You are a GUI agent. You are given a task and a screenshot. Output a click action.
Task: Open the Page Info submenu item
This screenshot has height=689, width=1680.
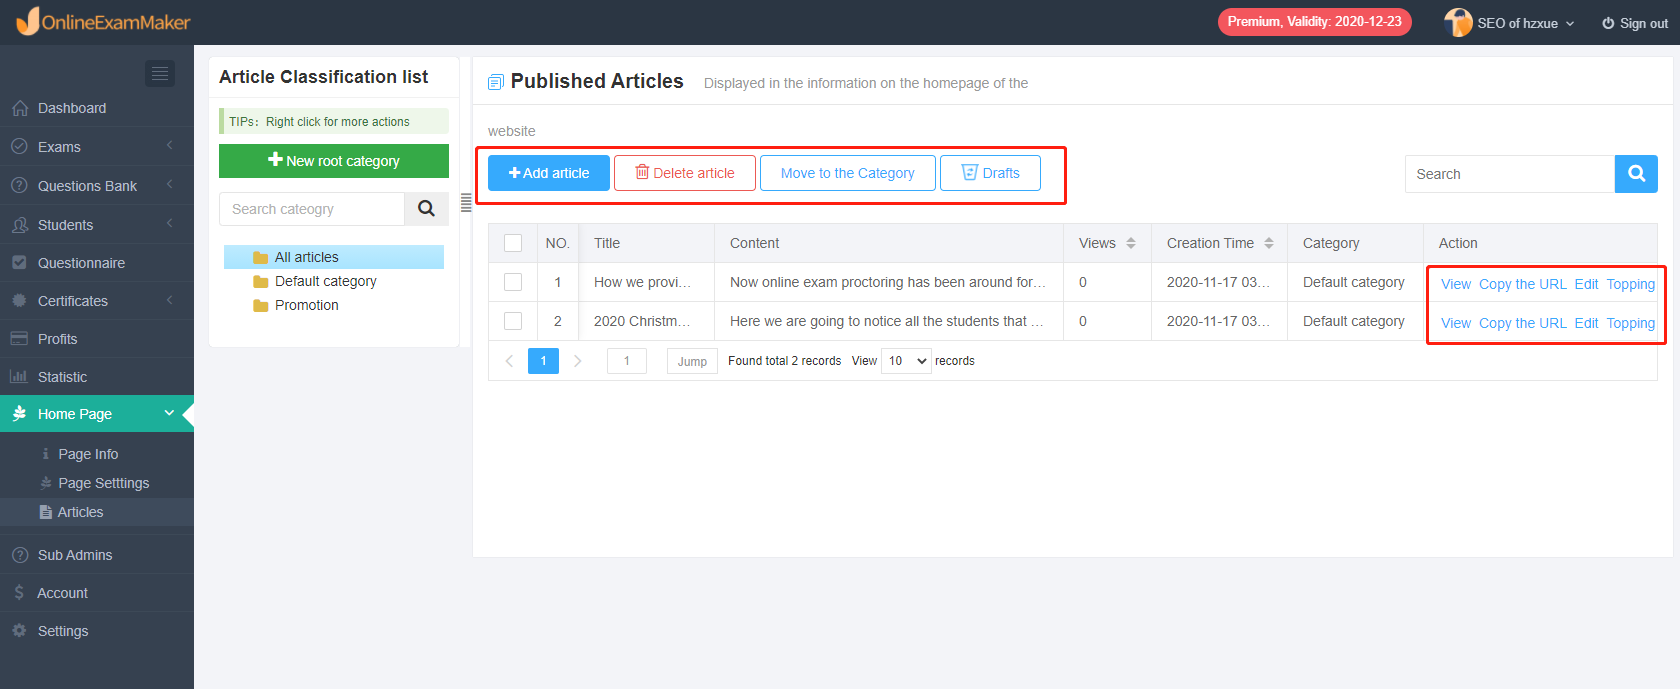point(88,454)
